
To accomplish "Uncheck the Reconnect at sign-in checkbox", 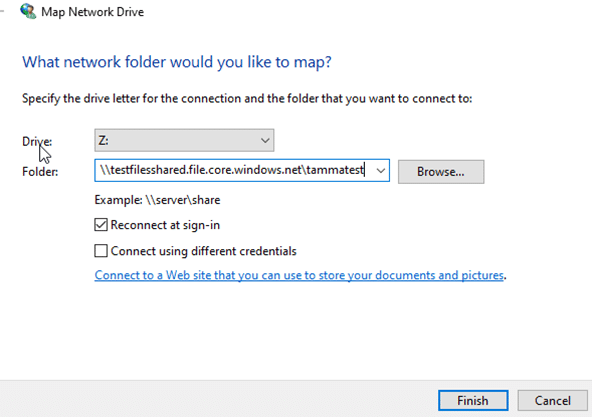I will (x=101, y=225).
